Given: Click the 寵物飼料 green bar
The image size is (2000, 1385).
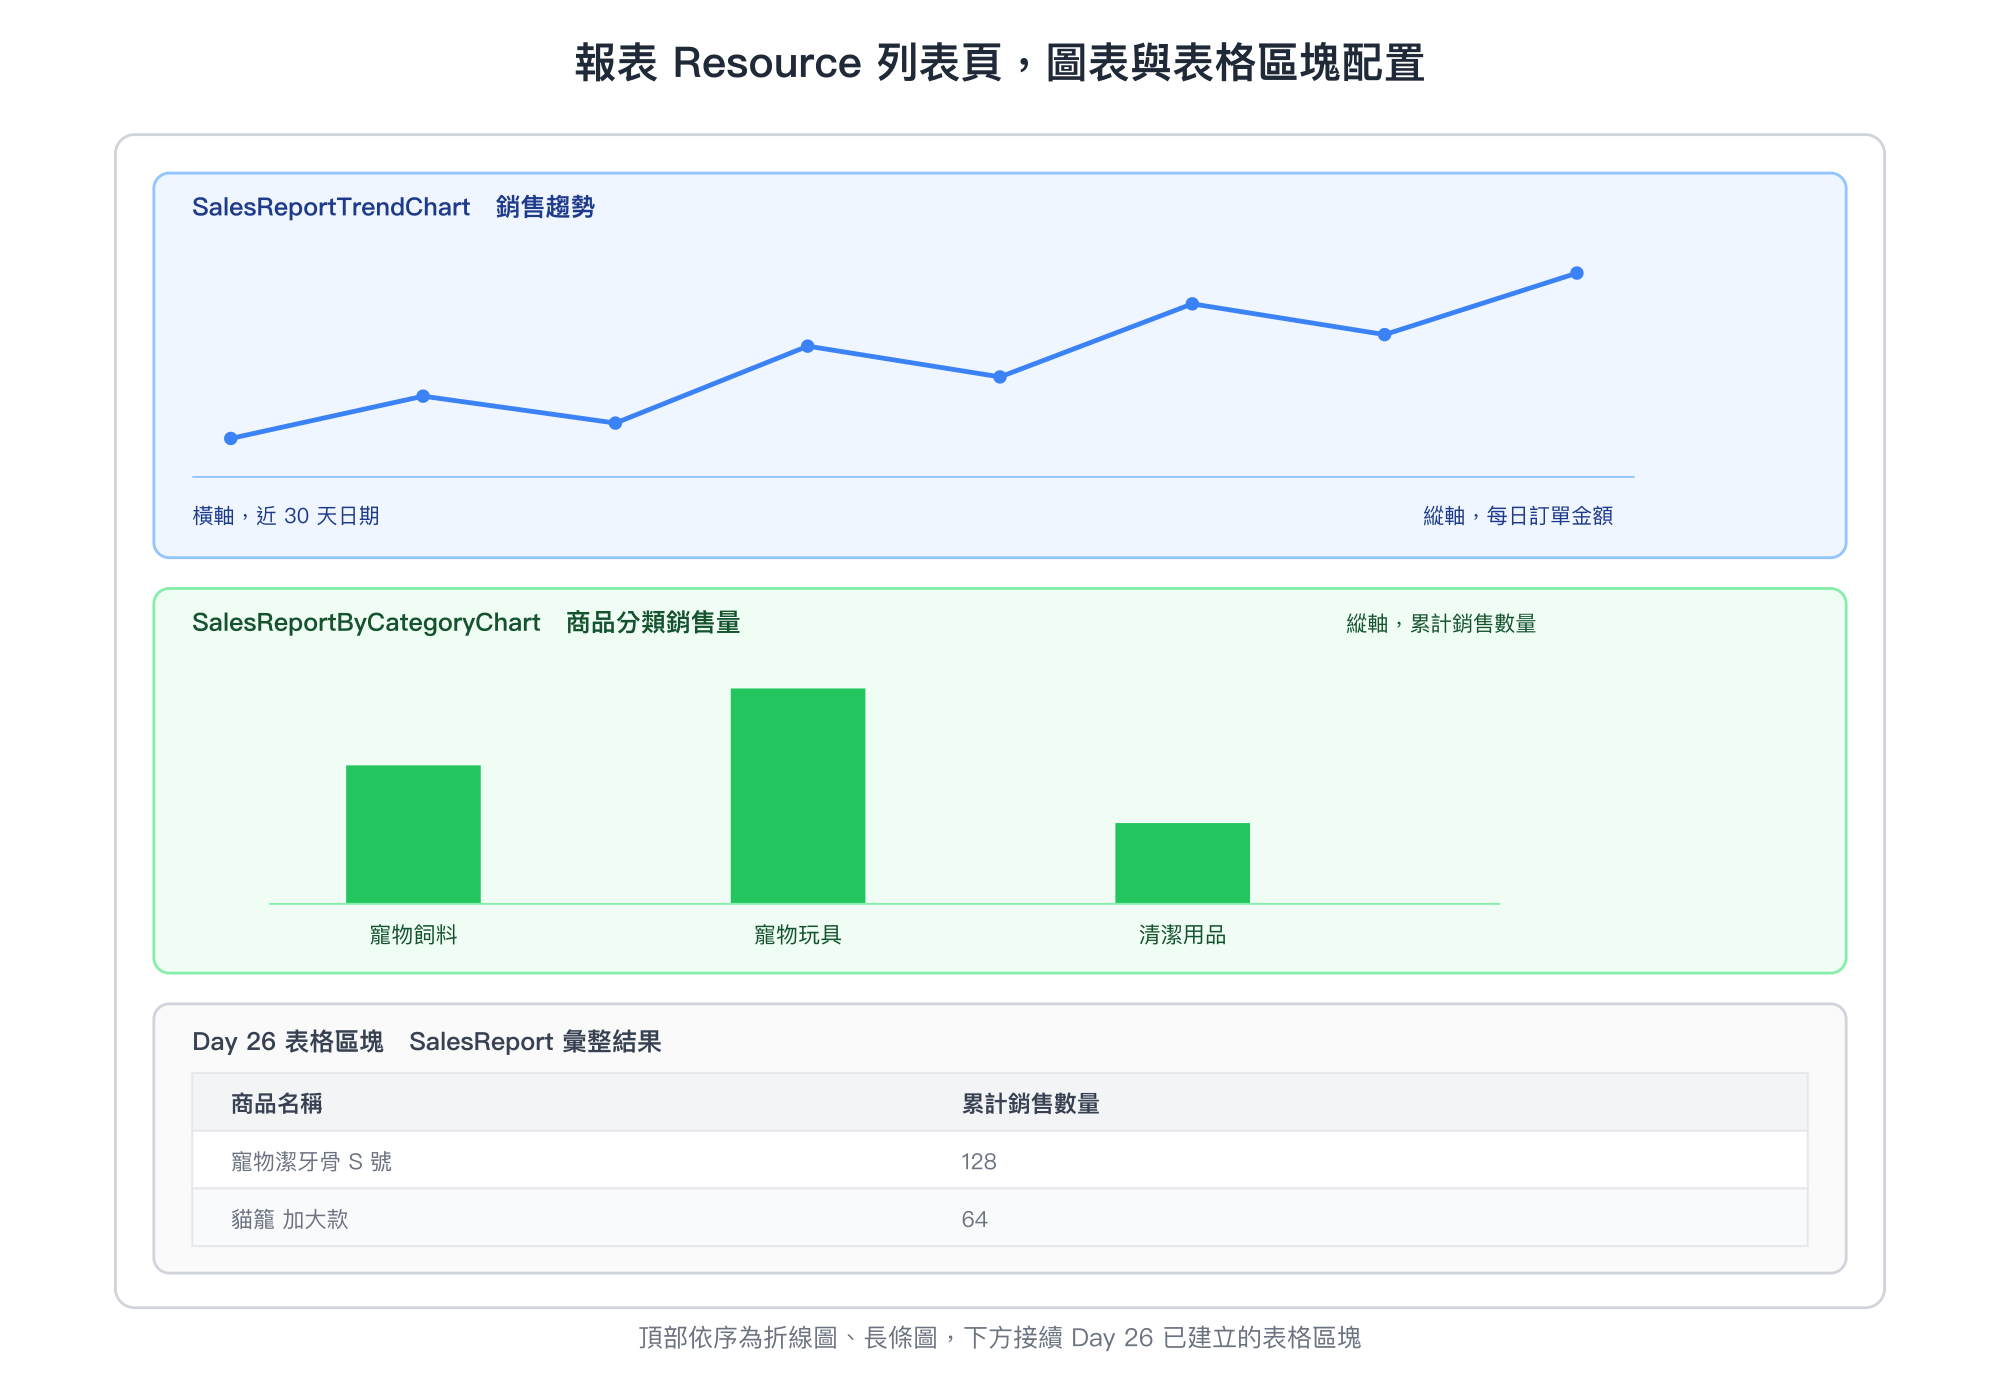Looking at the screenshot, I should point(413,834).
